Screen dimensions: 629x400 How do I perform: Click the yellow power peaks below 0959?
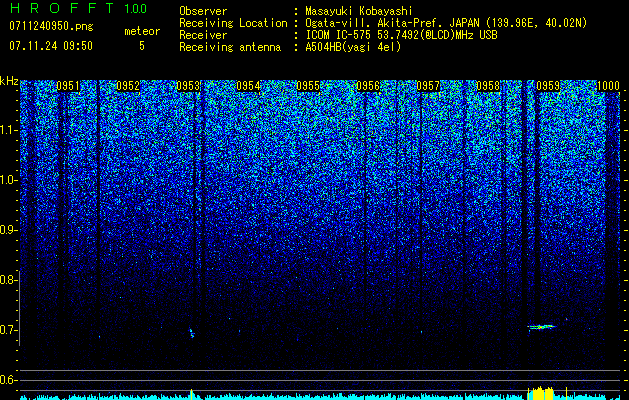(x=541, y=393)
